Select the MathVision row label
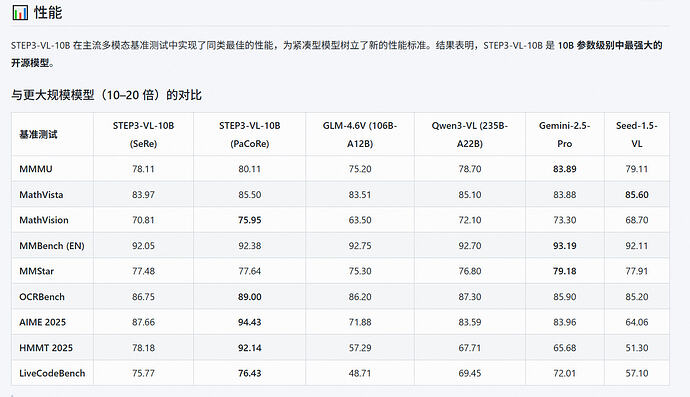Image resolution: width=690 pixels, height=397 pixels. point(44,220)
